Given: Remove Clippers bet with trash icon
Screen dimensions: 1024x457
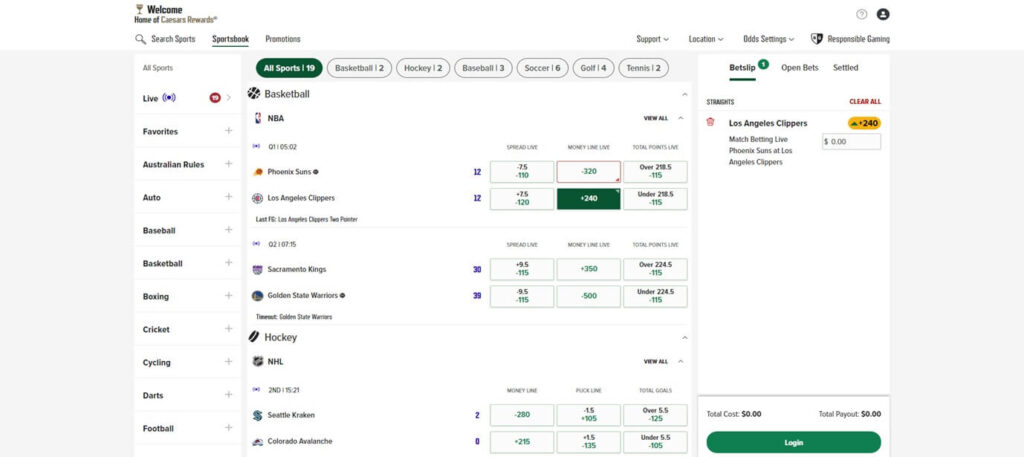Looking at the screenshot, I should tap(711, 122).
